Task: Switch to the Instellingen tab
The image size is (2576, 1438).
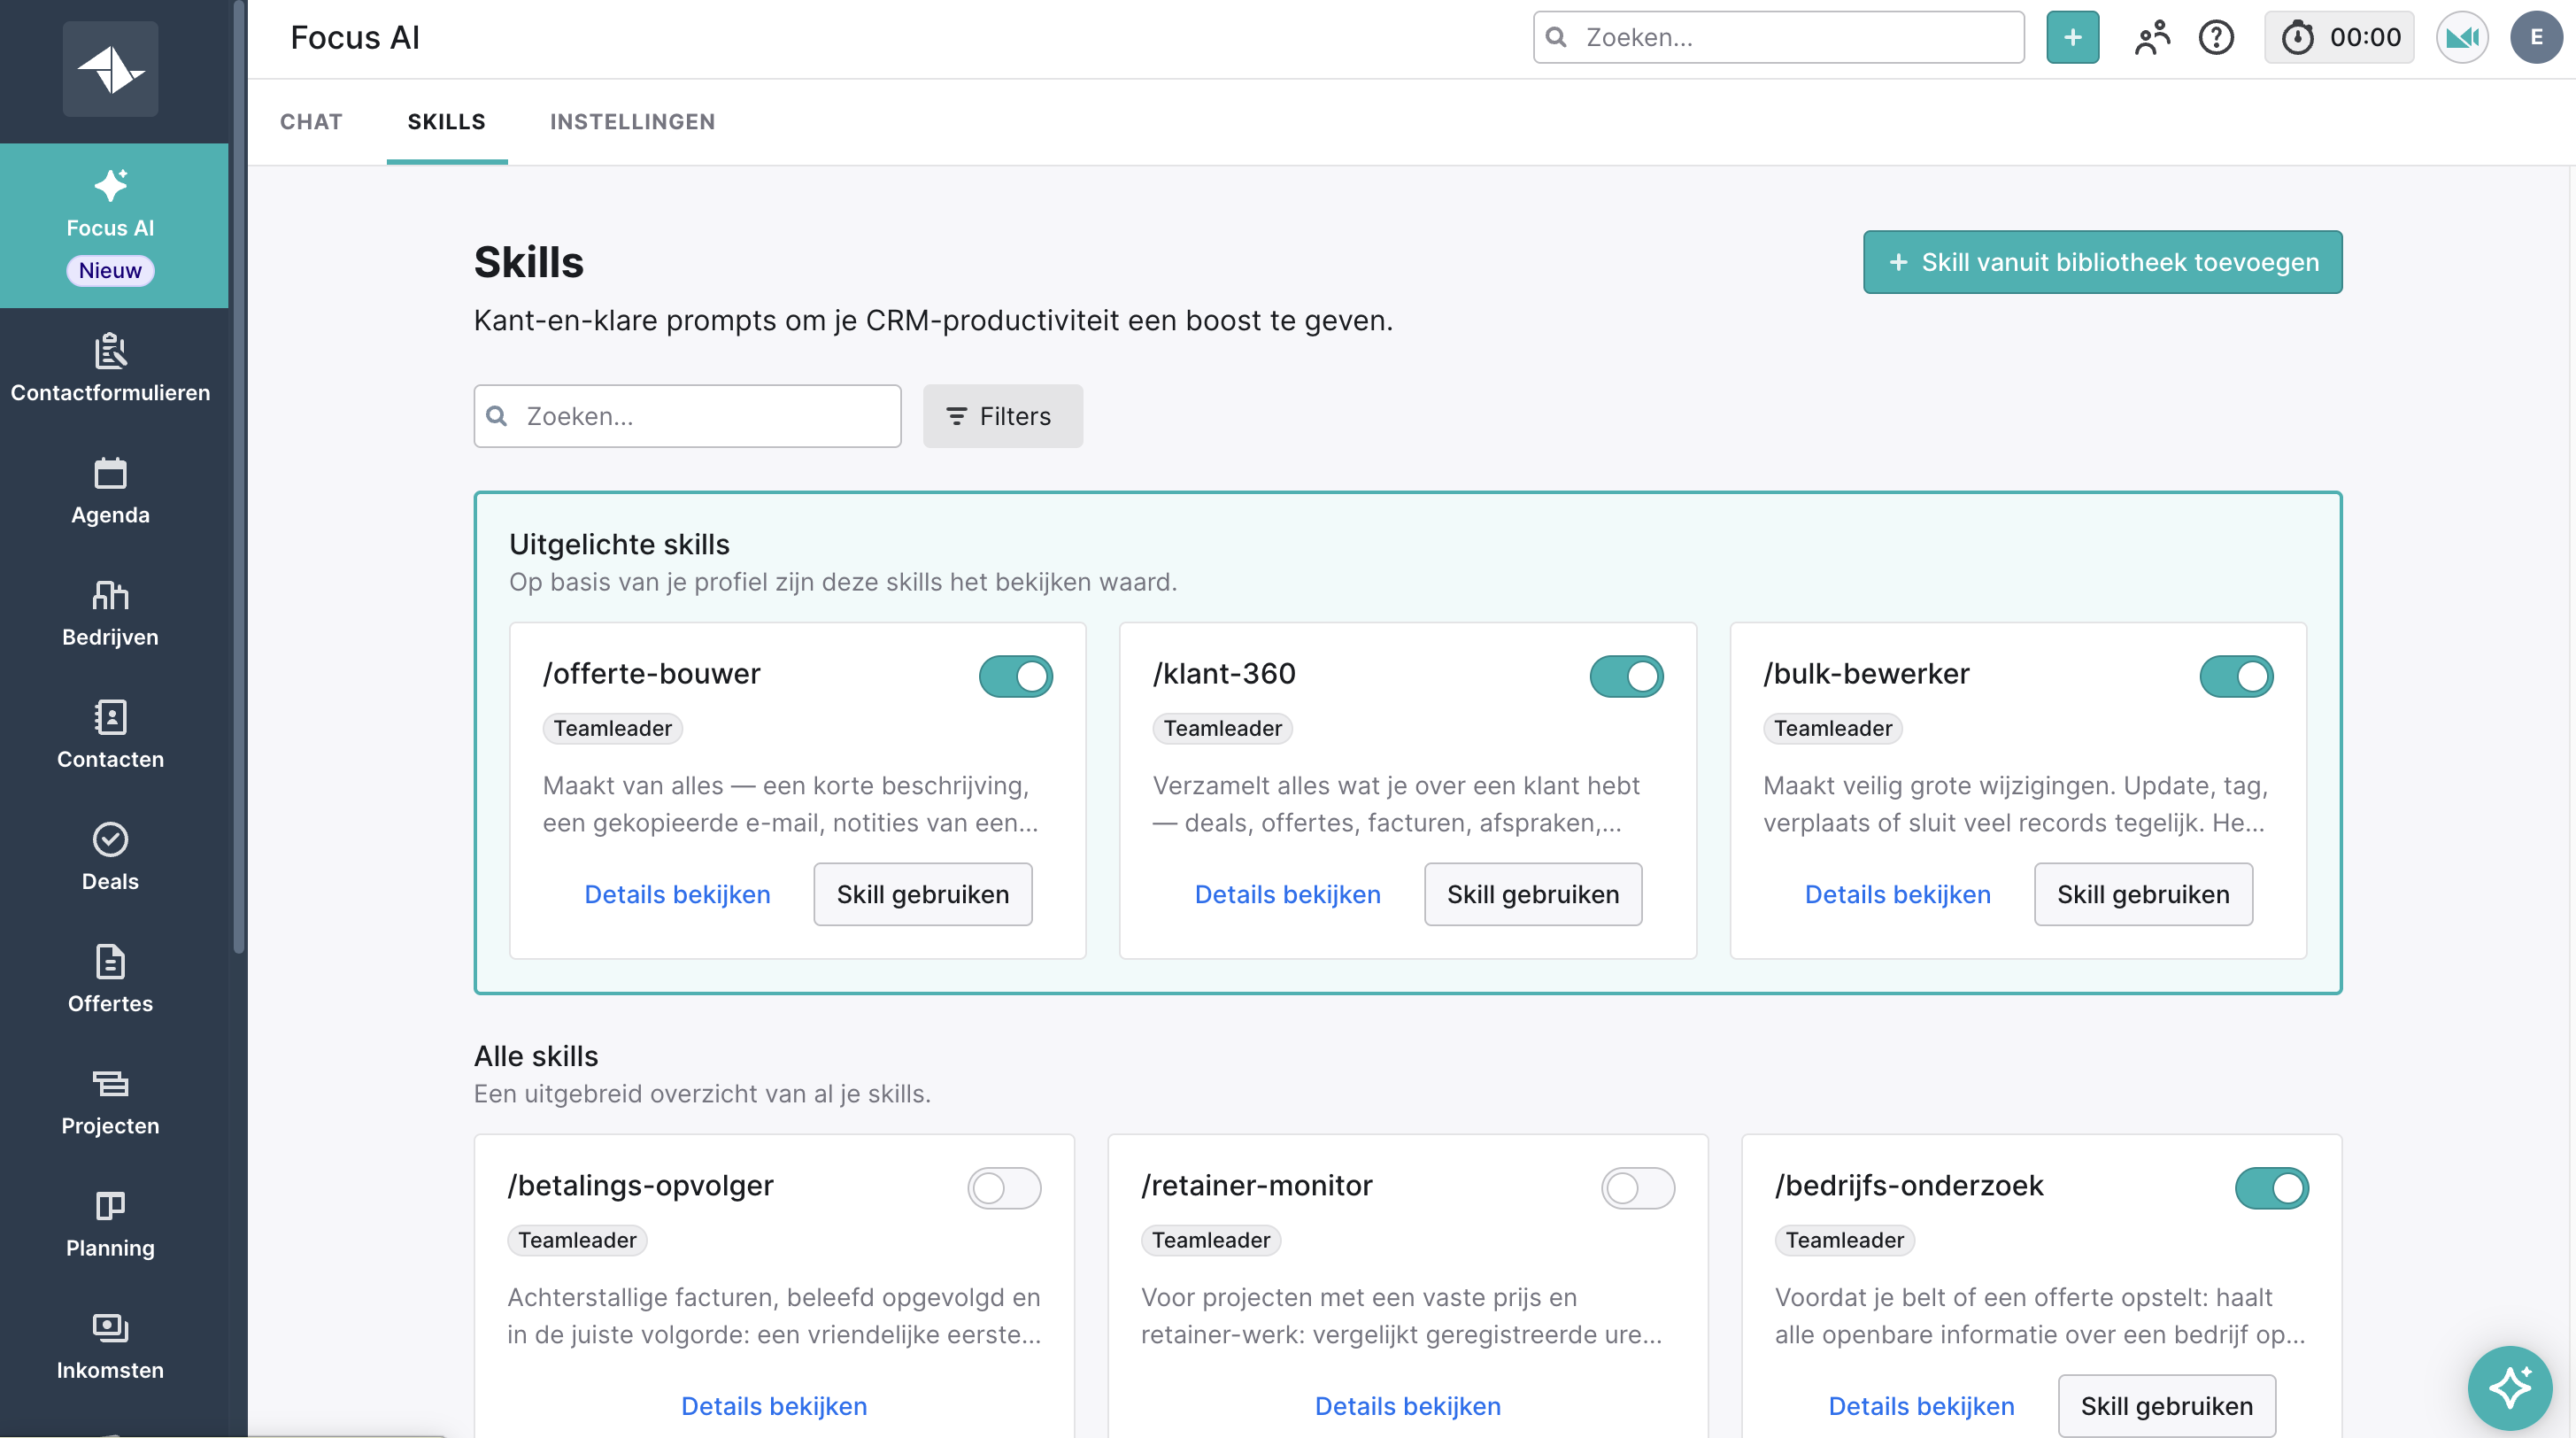Action: point(632,122)
